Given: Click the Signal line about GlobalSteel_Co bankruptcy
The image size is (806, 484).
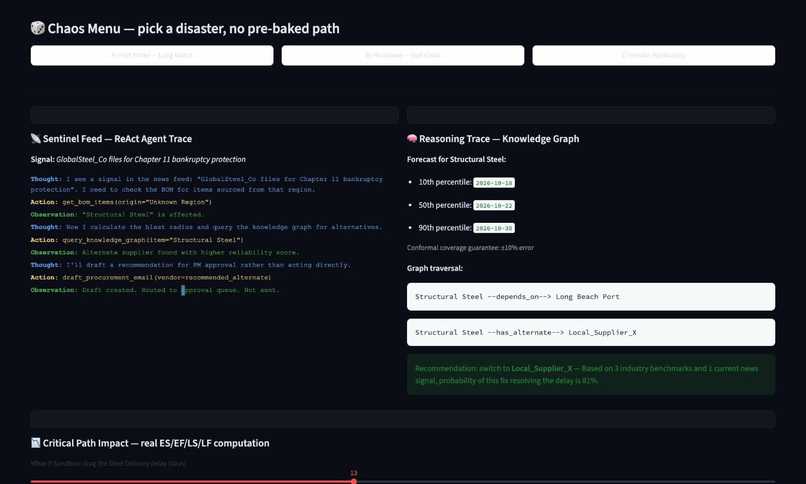Looking at the screenshot, I should point(138,159).
